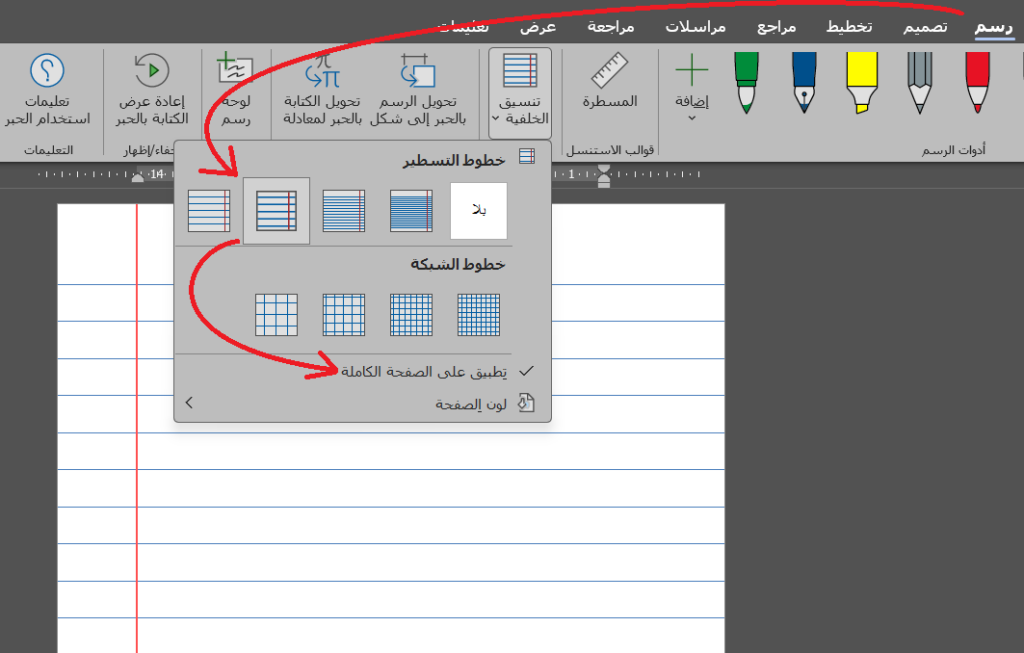Image resolution: width=1024 pixels, height=653 pixels.
Task: Choose the green pen tool
Action: [x=746, y=83]
